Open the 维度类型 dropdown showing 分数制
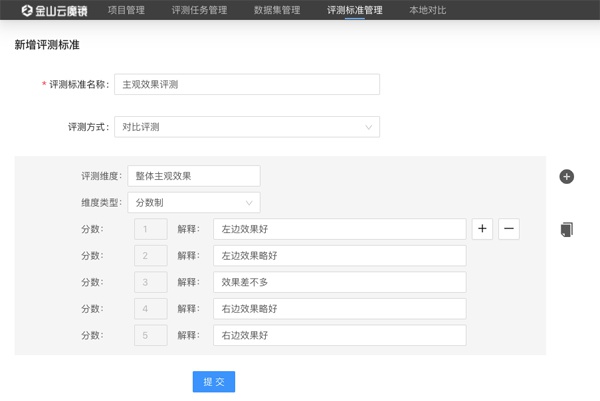Viewport: 600px width, 401px height. click(x=194, y=202)
